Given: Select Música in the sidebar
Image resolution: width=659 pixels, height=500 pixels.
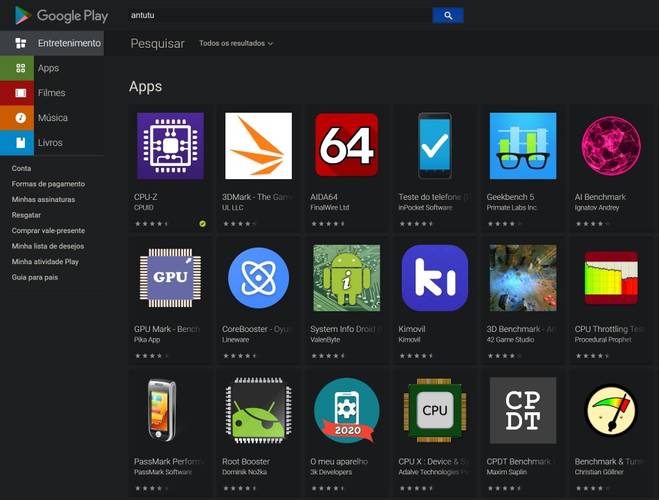Looking at the screenshot, I should (53, 118).
